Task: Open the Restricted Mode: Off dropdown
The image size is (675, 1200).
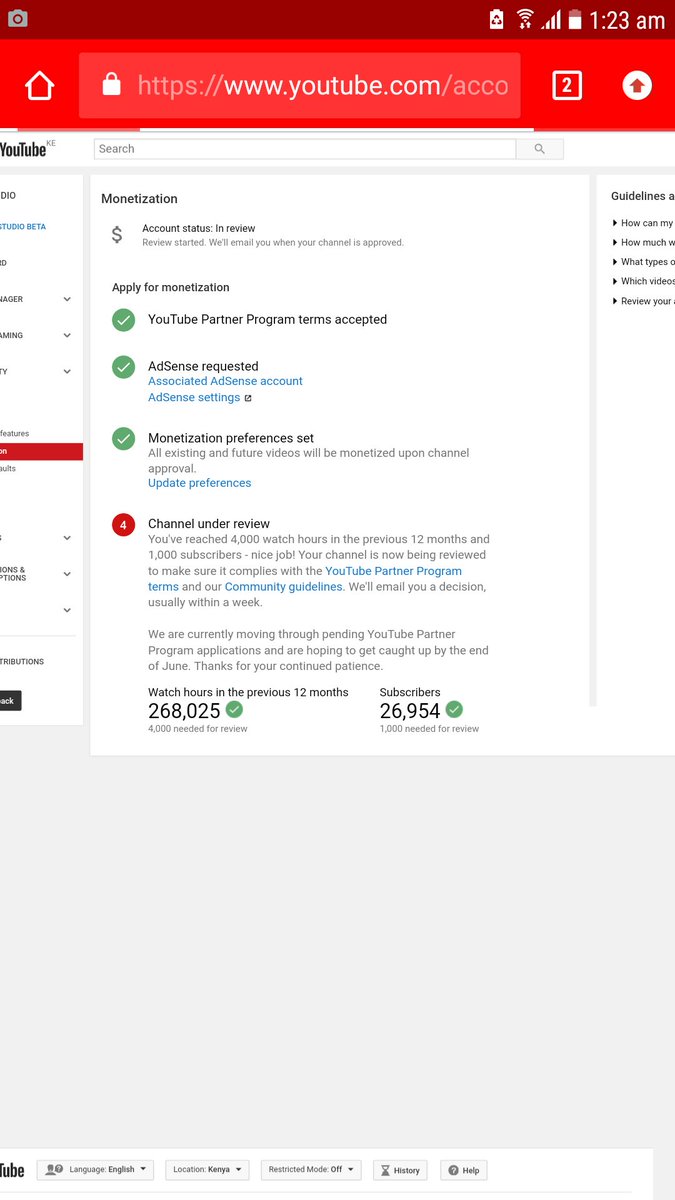Action: tap(311, 1169)
